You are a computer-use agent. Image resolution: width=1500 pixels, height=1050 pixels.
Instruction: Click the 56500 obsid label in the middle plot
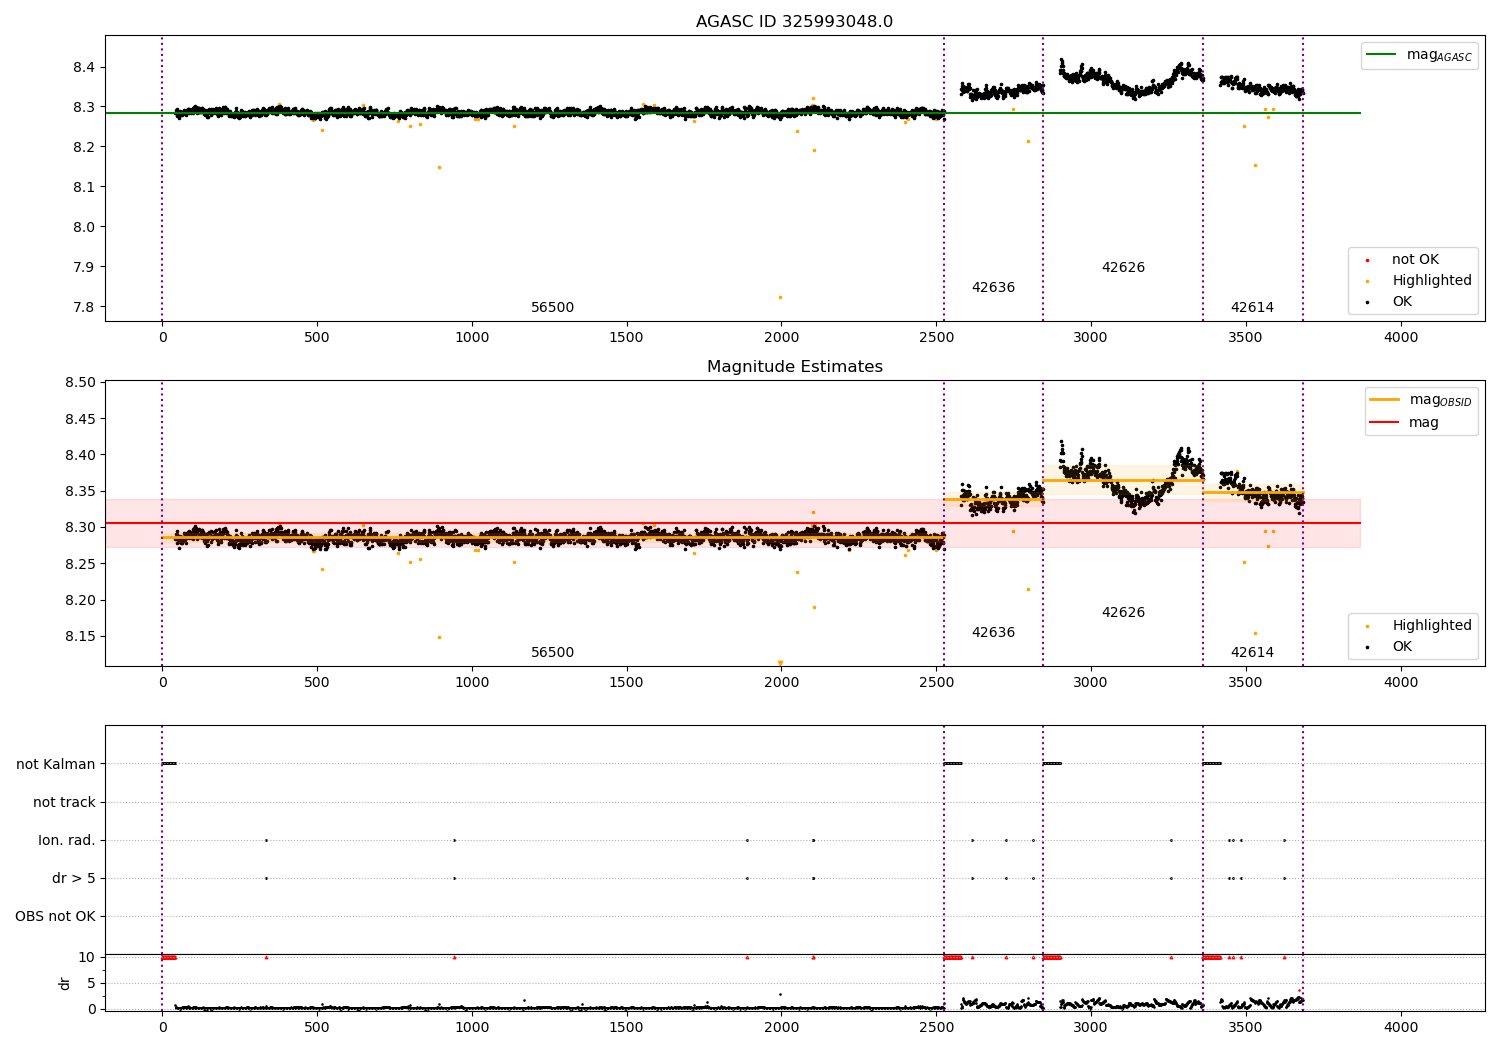[552, 653]
